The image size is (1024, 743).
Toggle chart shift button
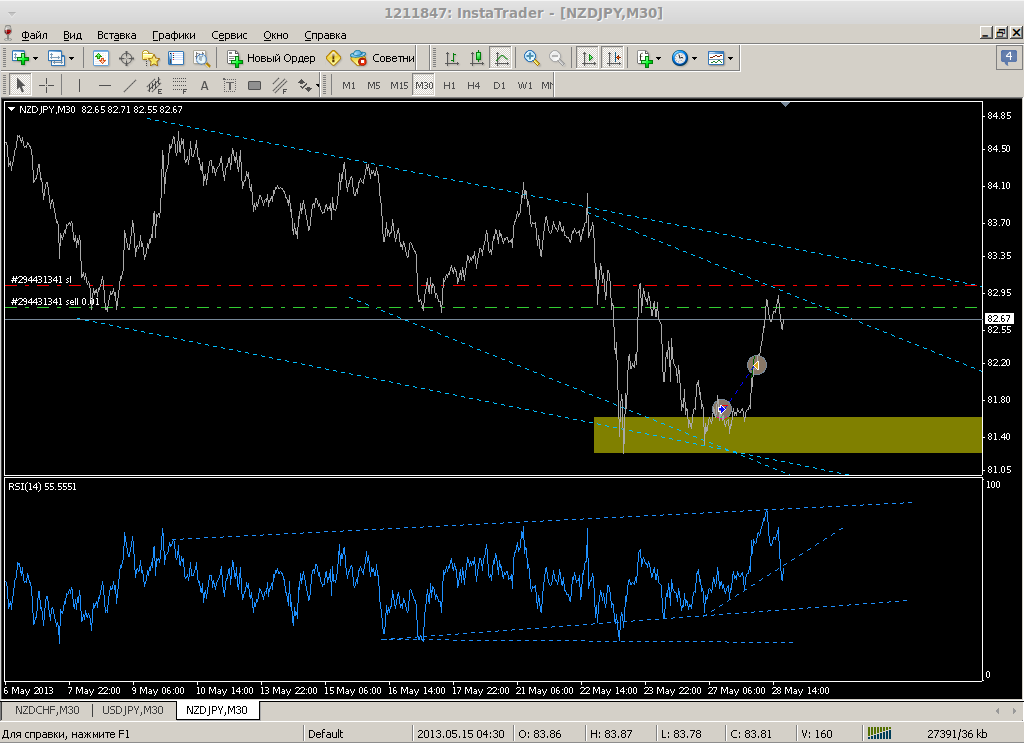point(613,58)
